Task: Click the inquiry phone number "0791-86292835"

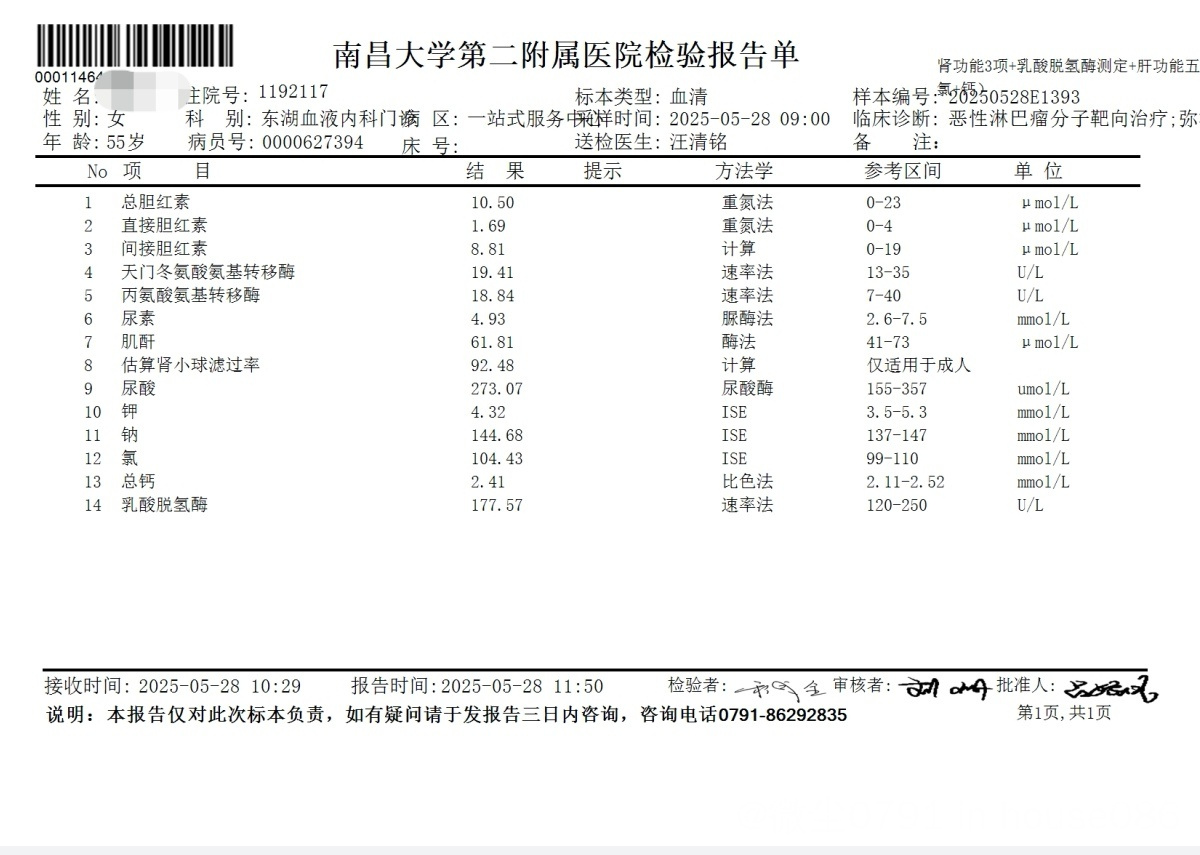Action: pos(783,715)
